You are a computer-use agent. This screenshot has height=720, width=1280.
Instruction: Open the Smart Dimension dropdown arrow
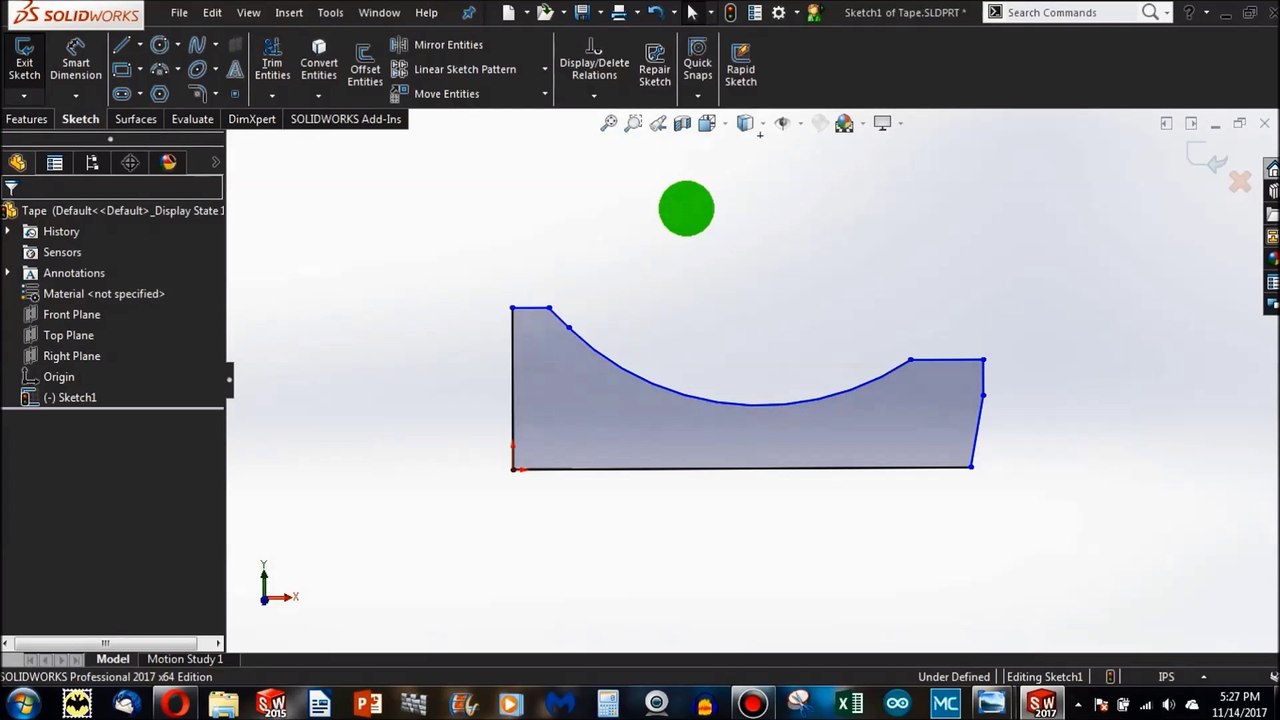click(x=76, y=96)
